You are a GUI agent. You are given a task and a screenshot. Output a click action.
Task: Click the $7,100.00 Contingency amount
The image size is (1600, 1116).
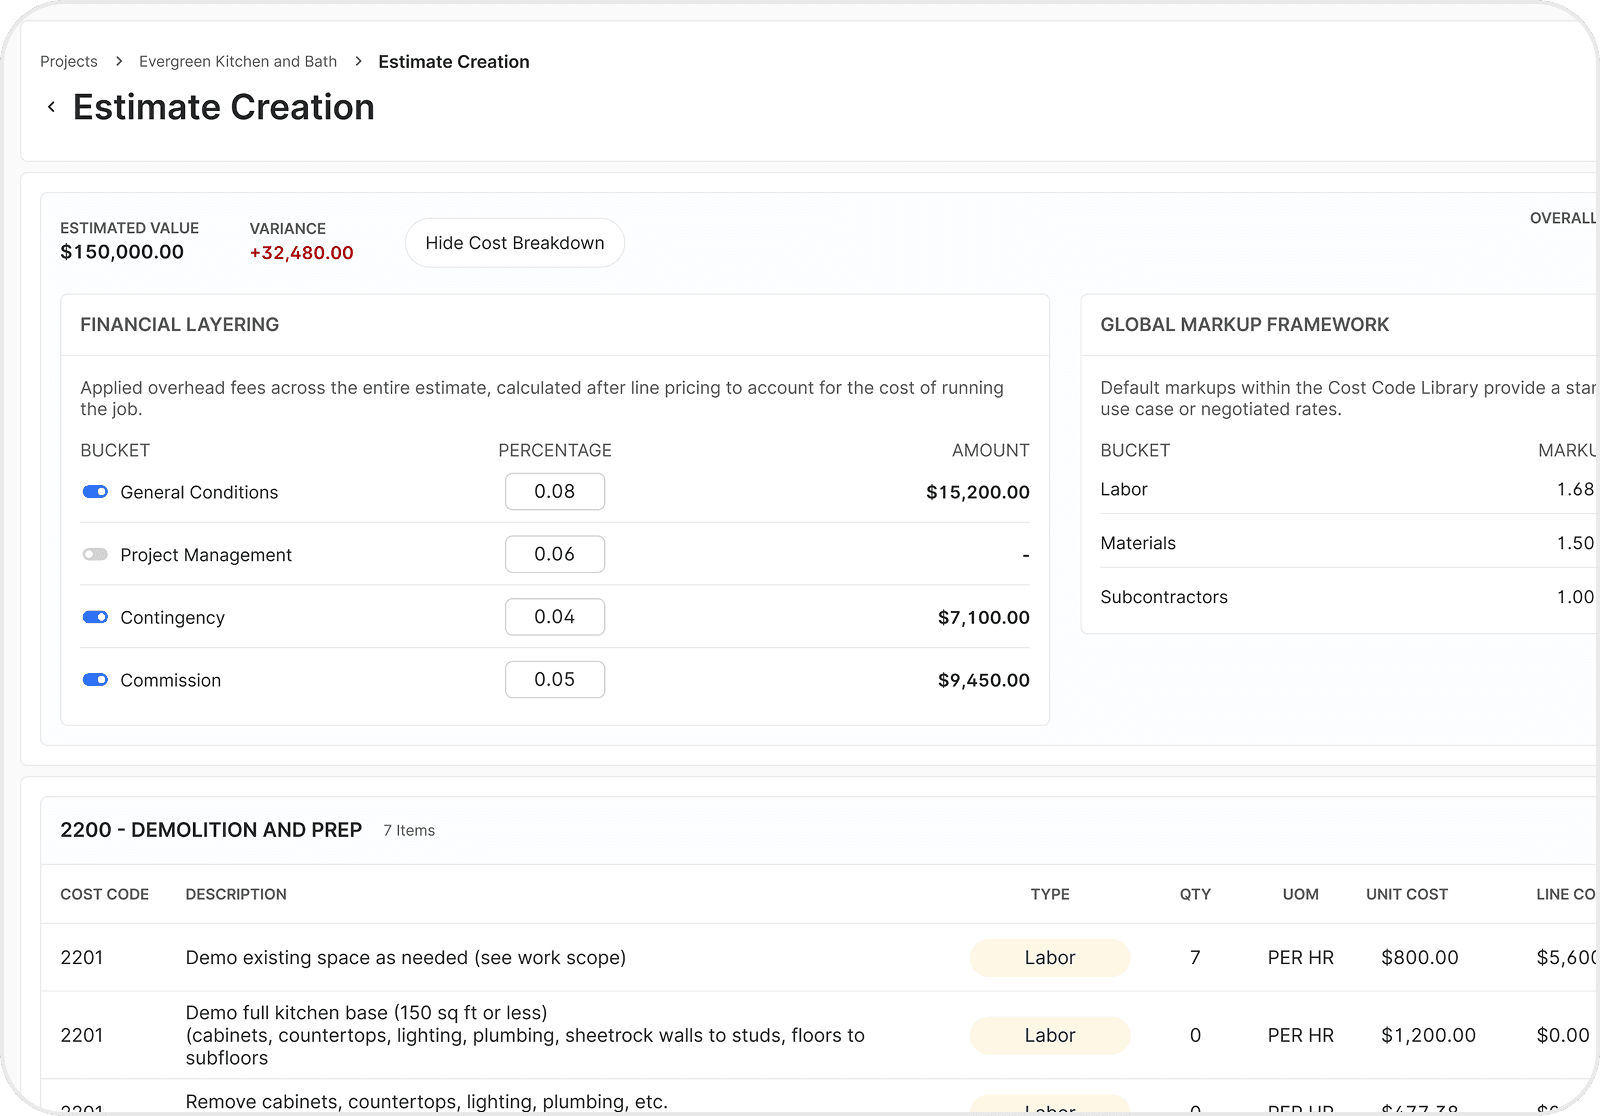[984, 618]
